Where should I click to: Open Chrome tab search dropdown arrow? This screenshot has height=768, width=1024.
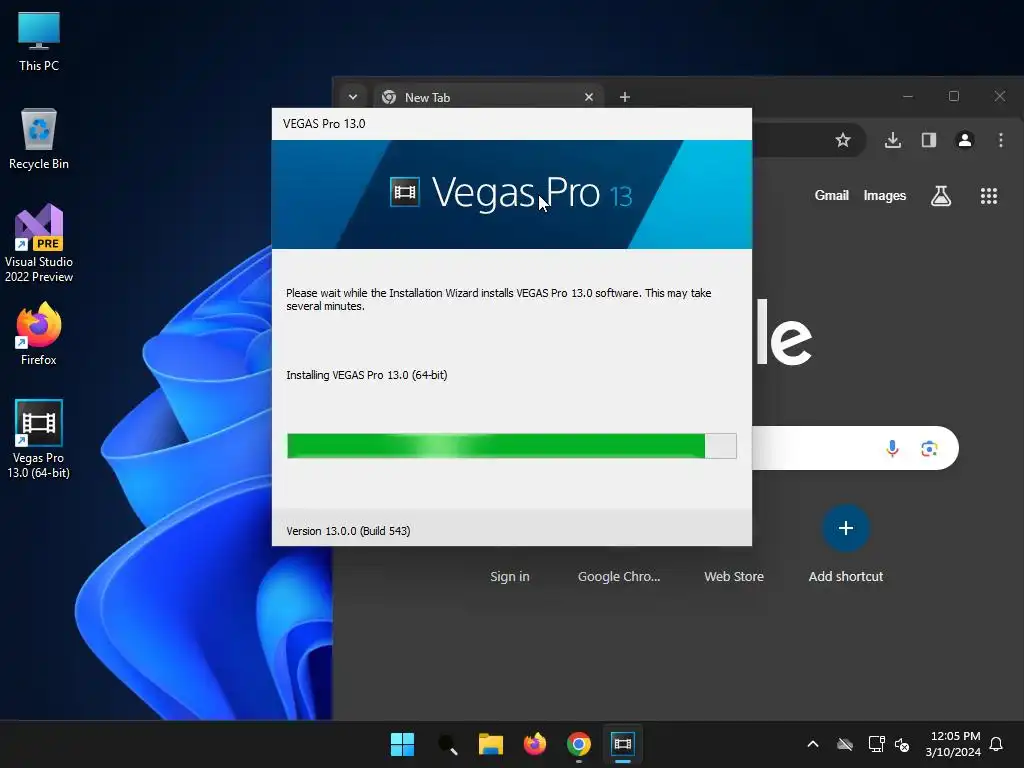[x=353, y=97]
